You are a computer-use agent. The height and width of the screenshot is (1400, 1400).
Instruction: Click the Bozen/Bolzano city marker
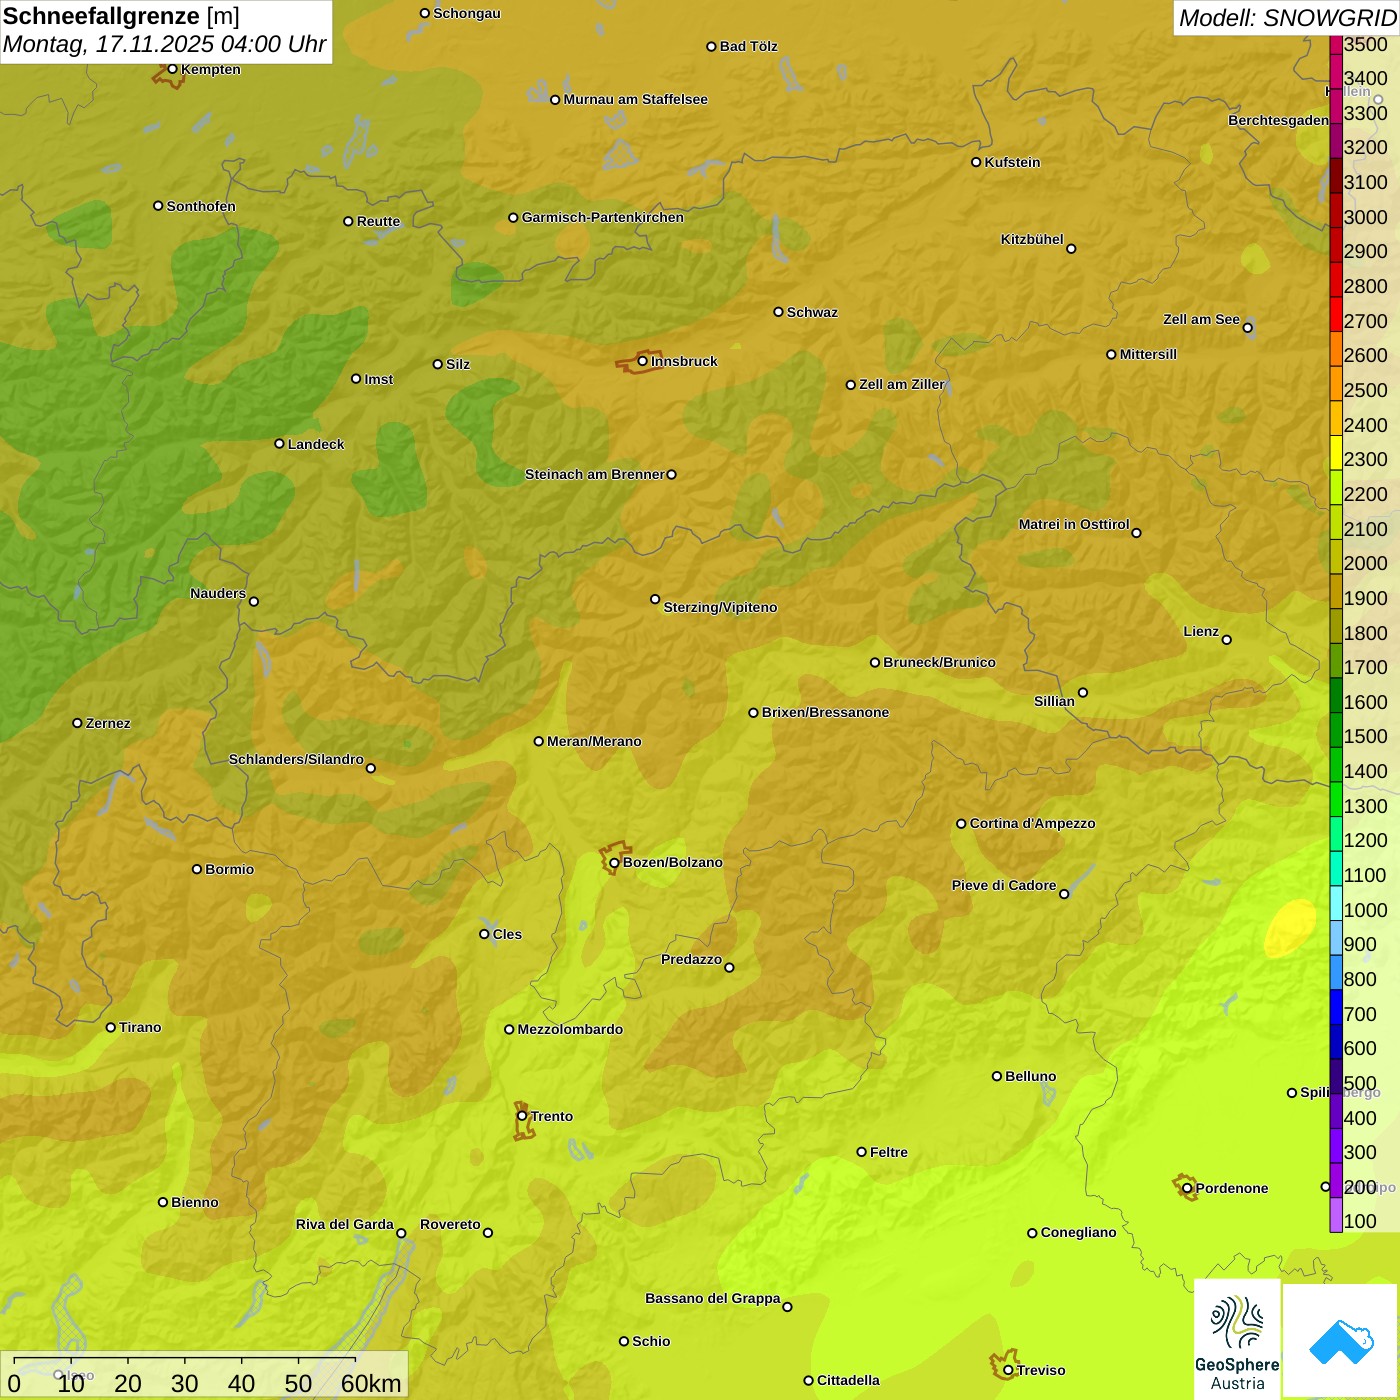pos(614,862)
